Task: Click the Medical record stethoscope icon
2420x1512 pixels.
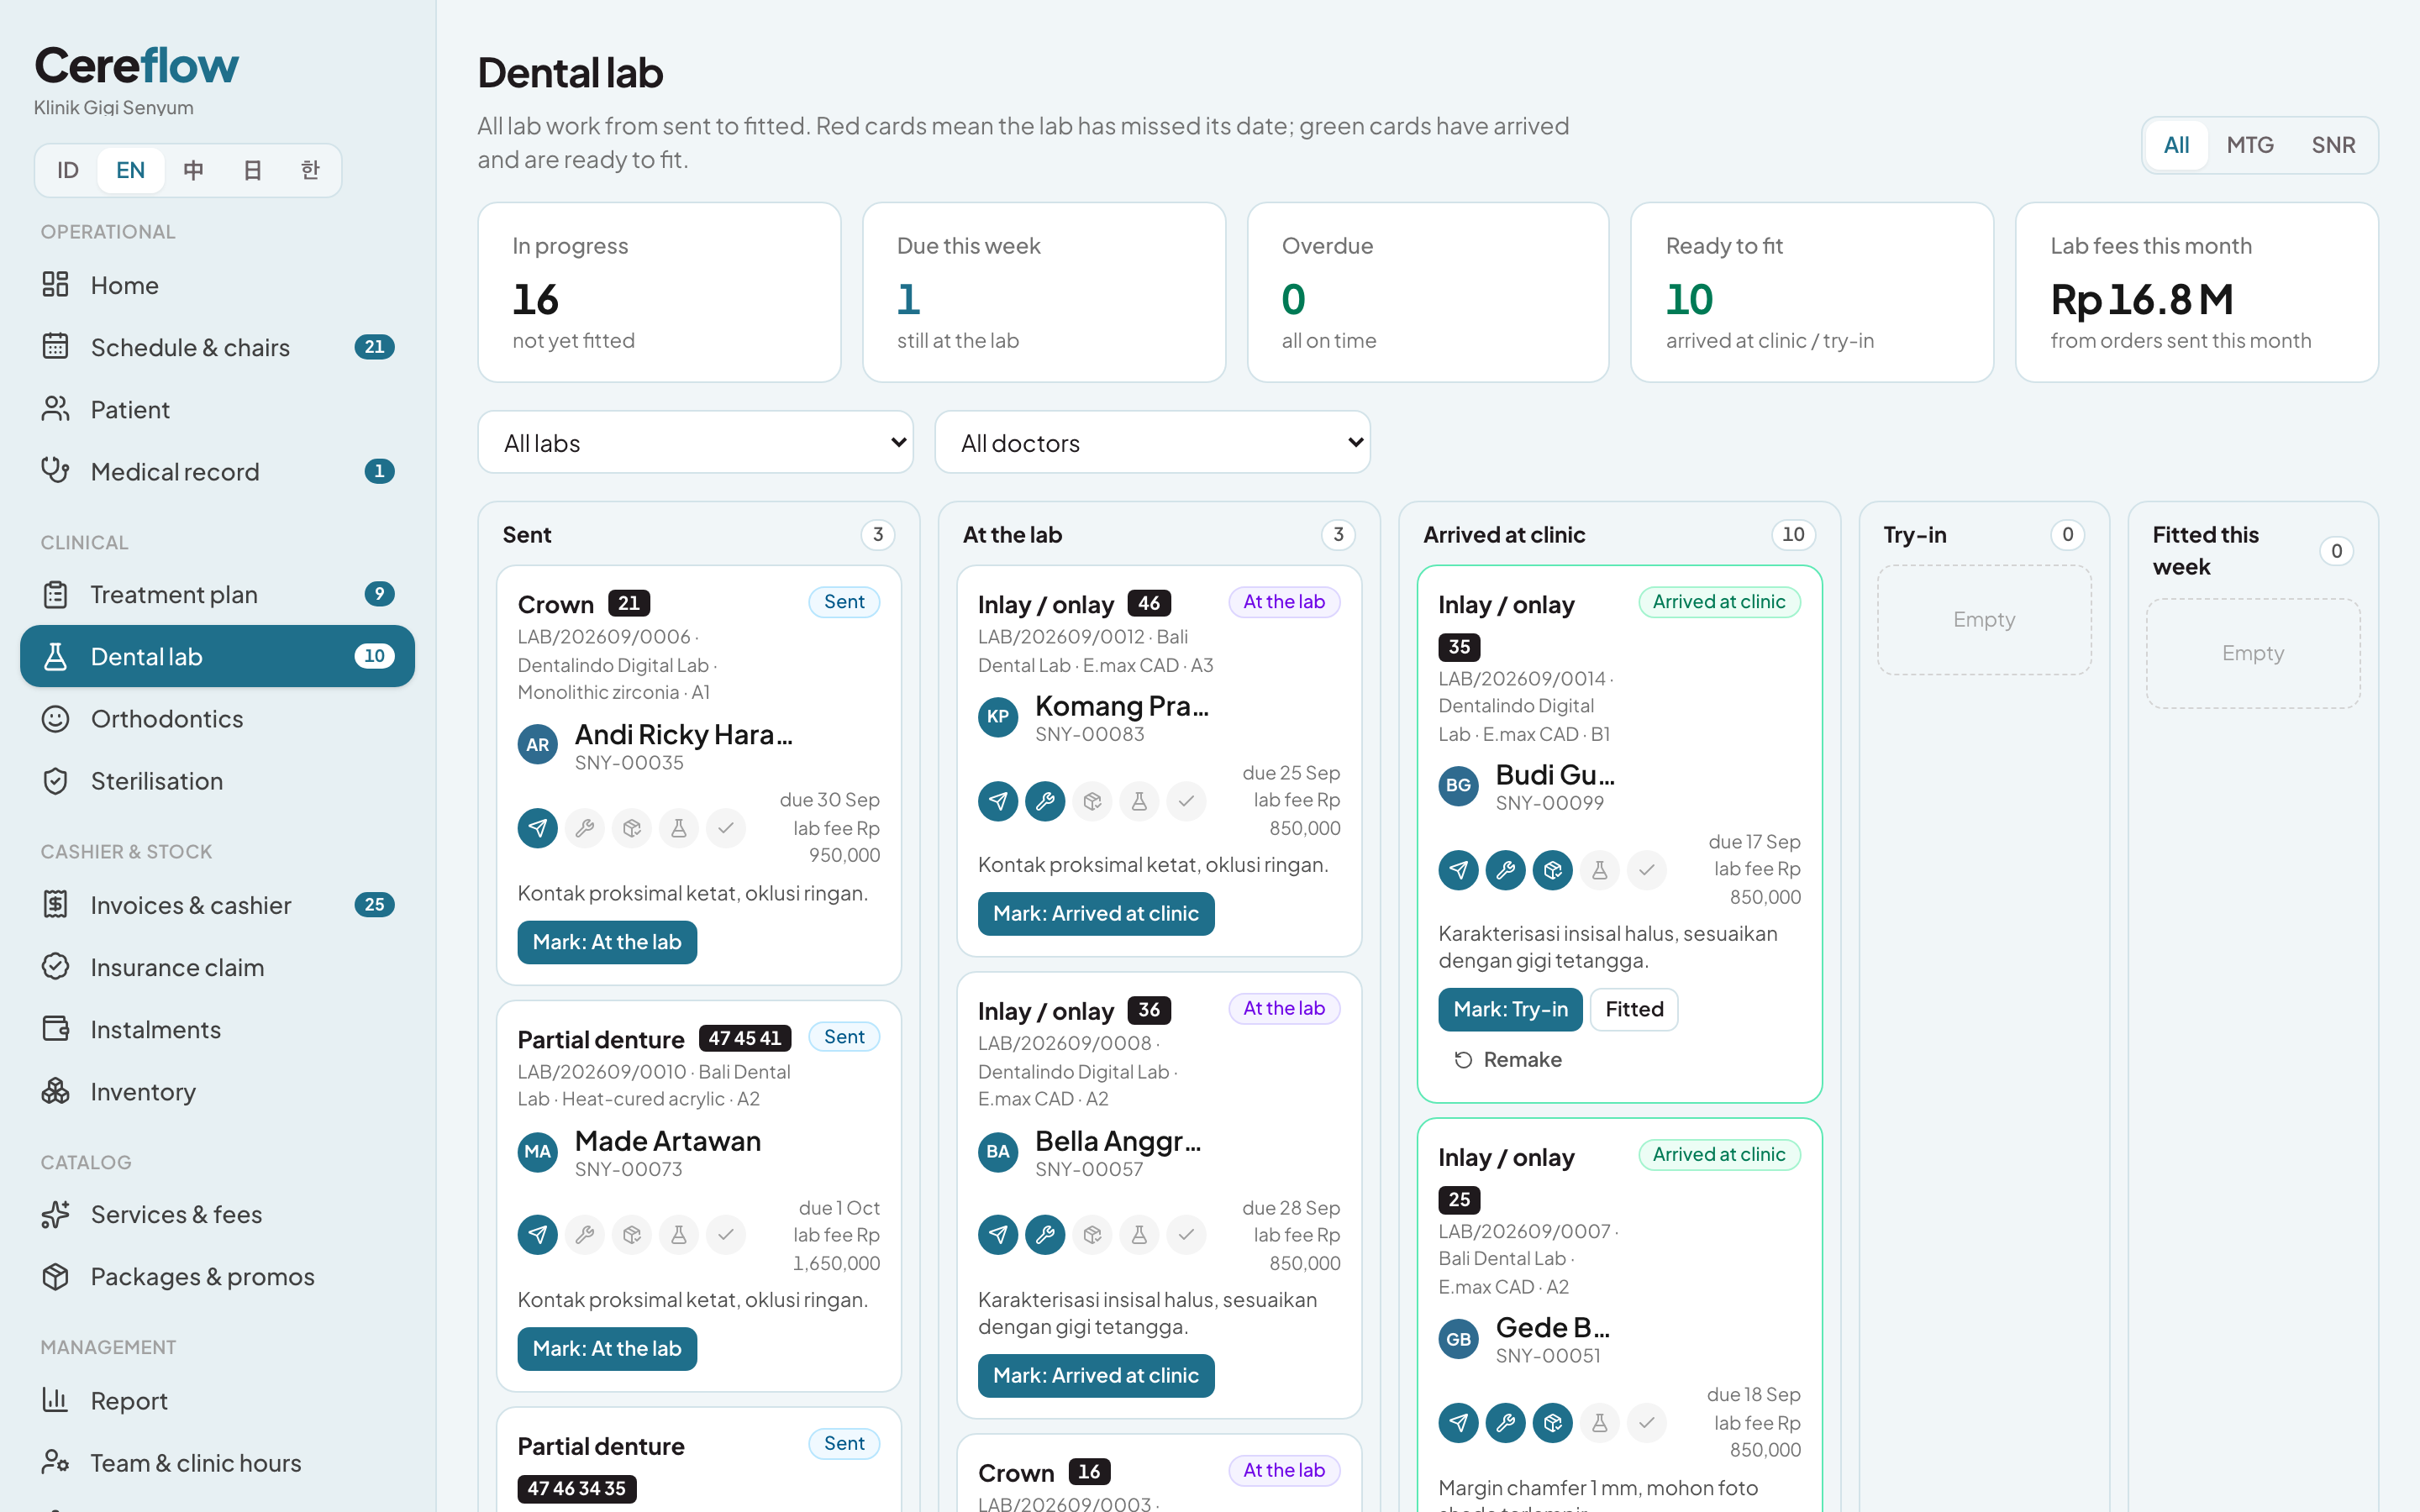Action: pyautogui.click(x=55, y=471)
